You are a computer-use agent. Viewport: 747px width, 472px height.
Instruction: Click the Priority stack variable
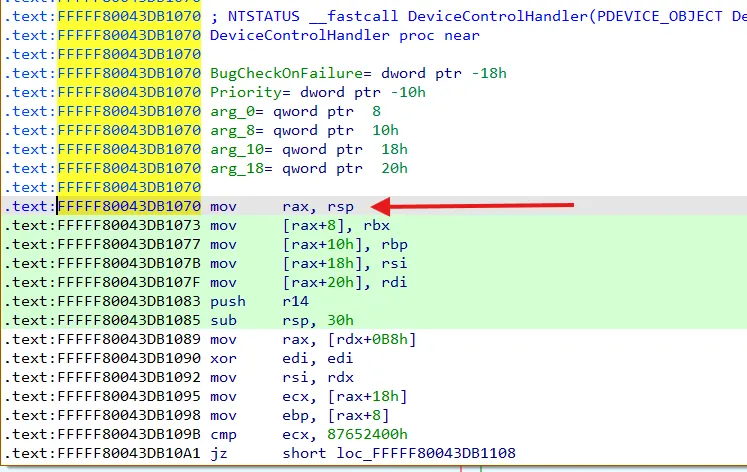click(245, 92)
